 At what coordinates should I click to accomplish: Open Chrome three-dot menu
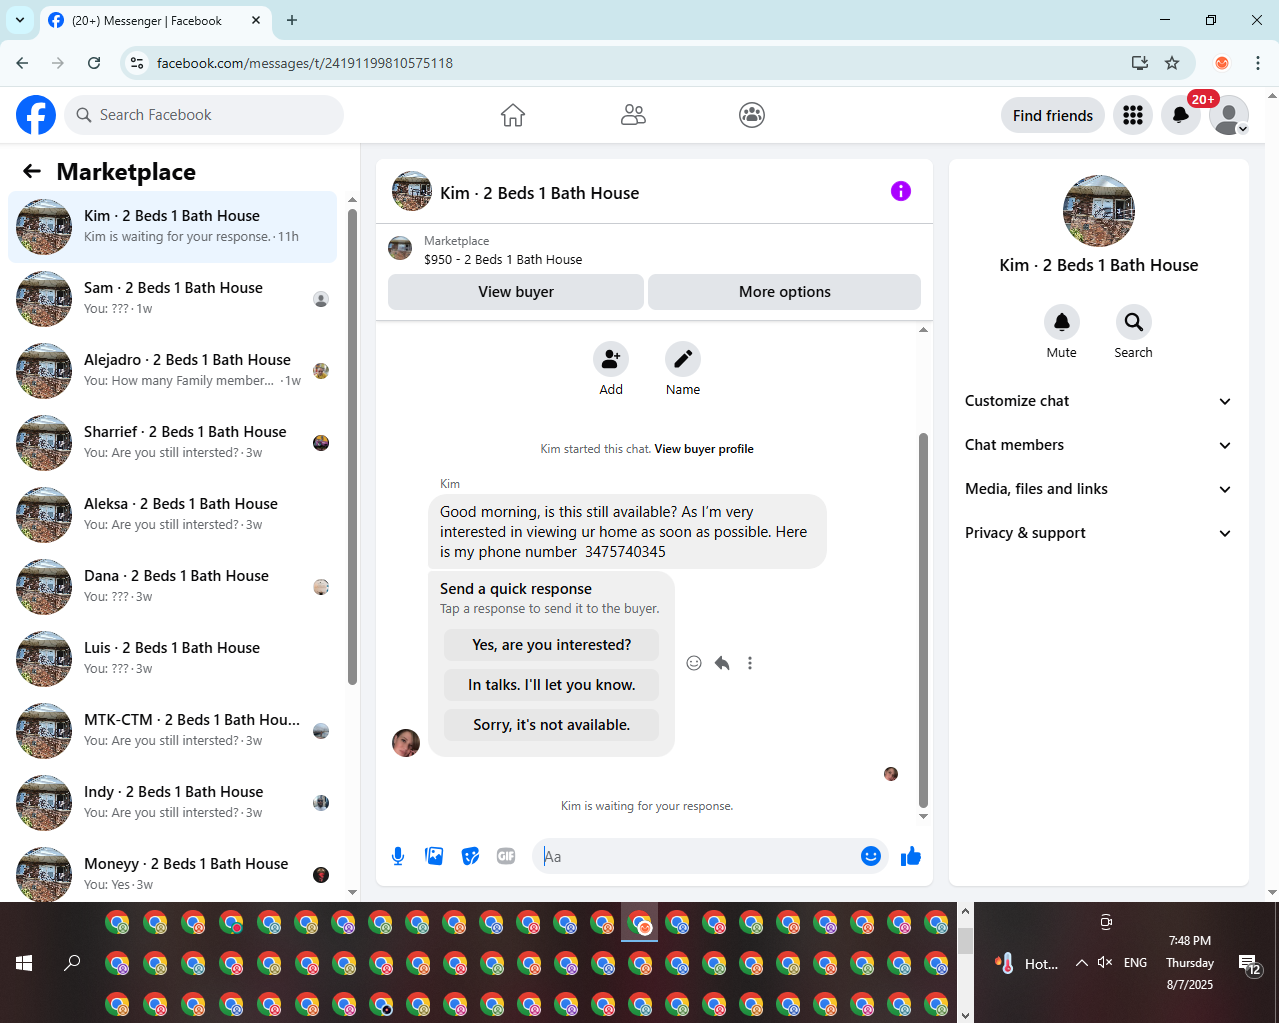[1258, 63]
